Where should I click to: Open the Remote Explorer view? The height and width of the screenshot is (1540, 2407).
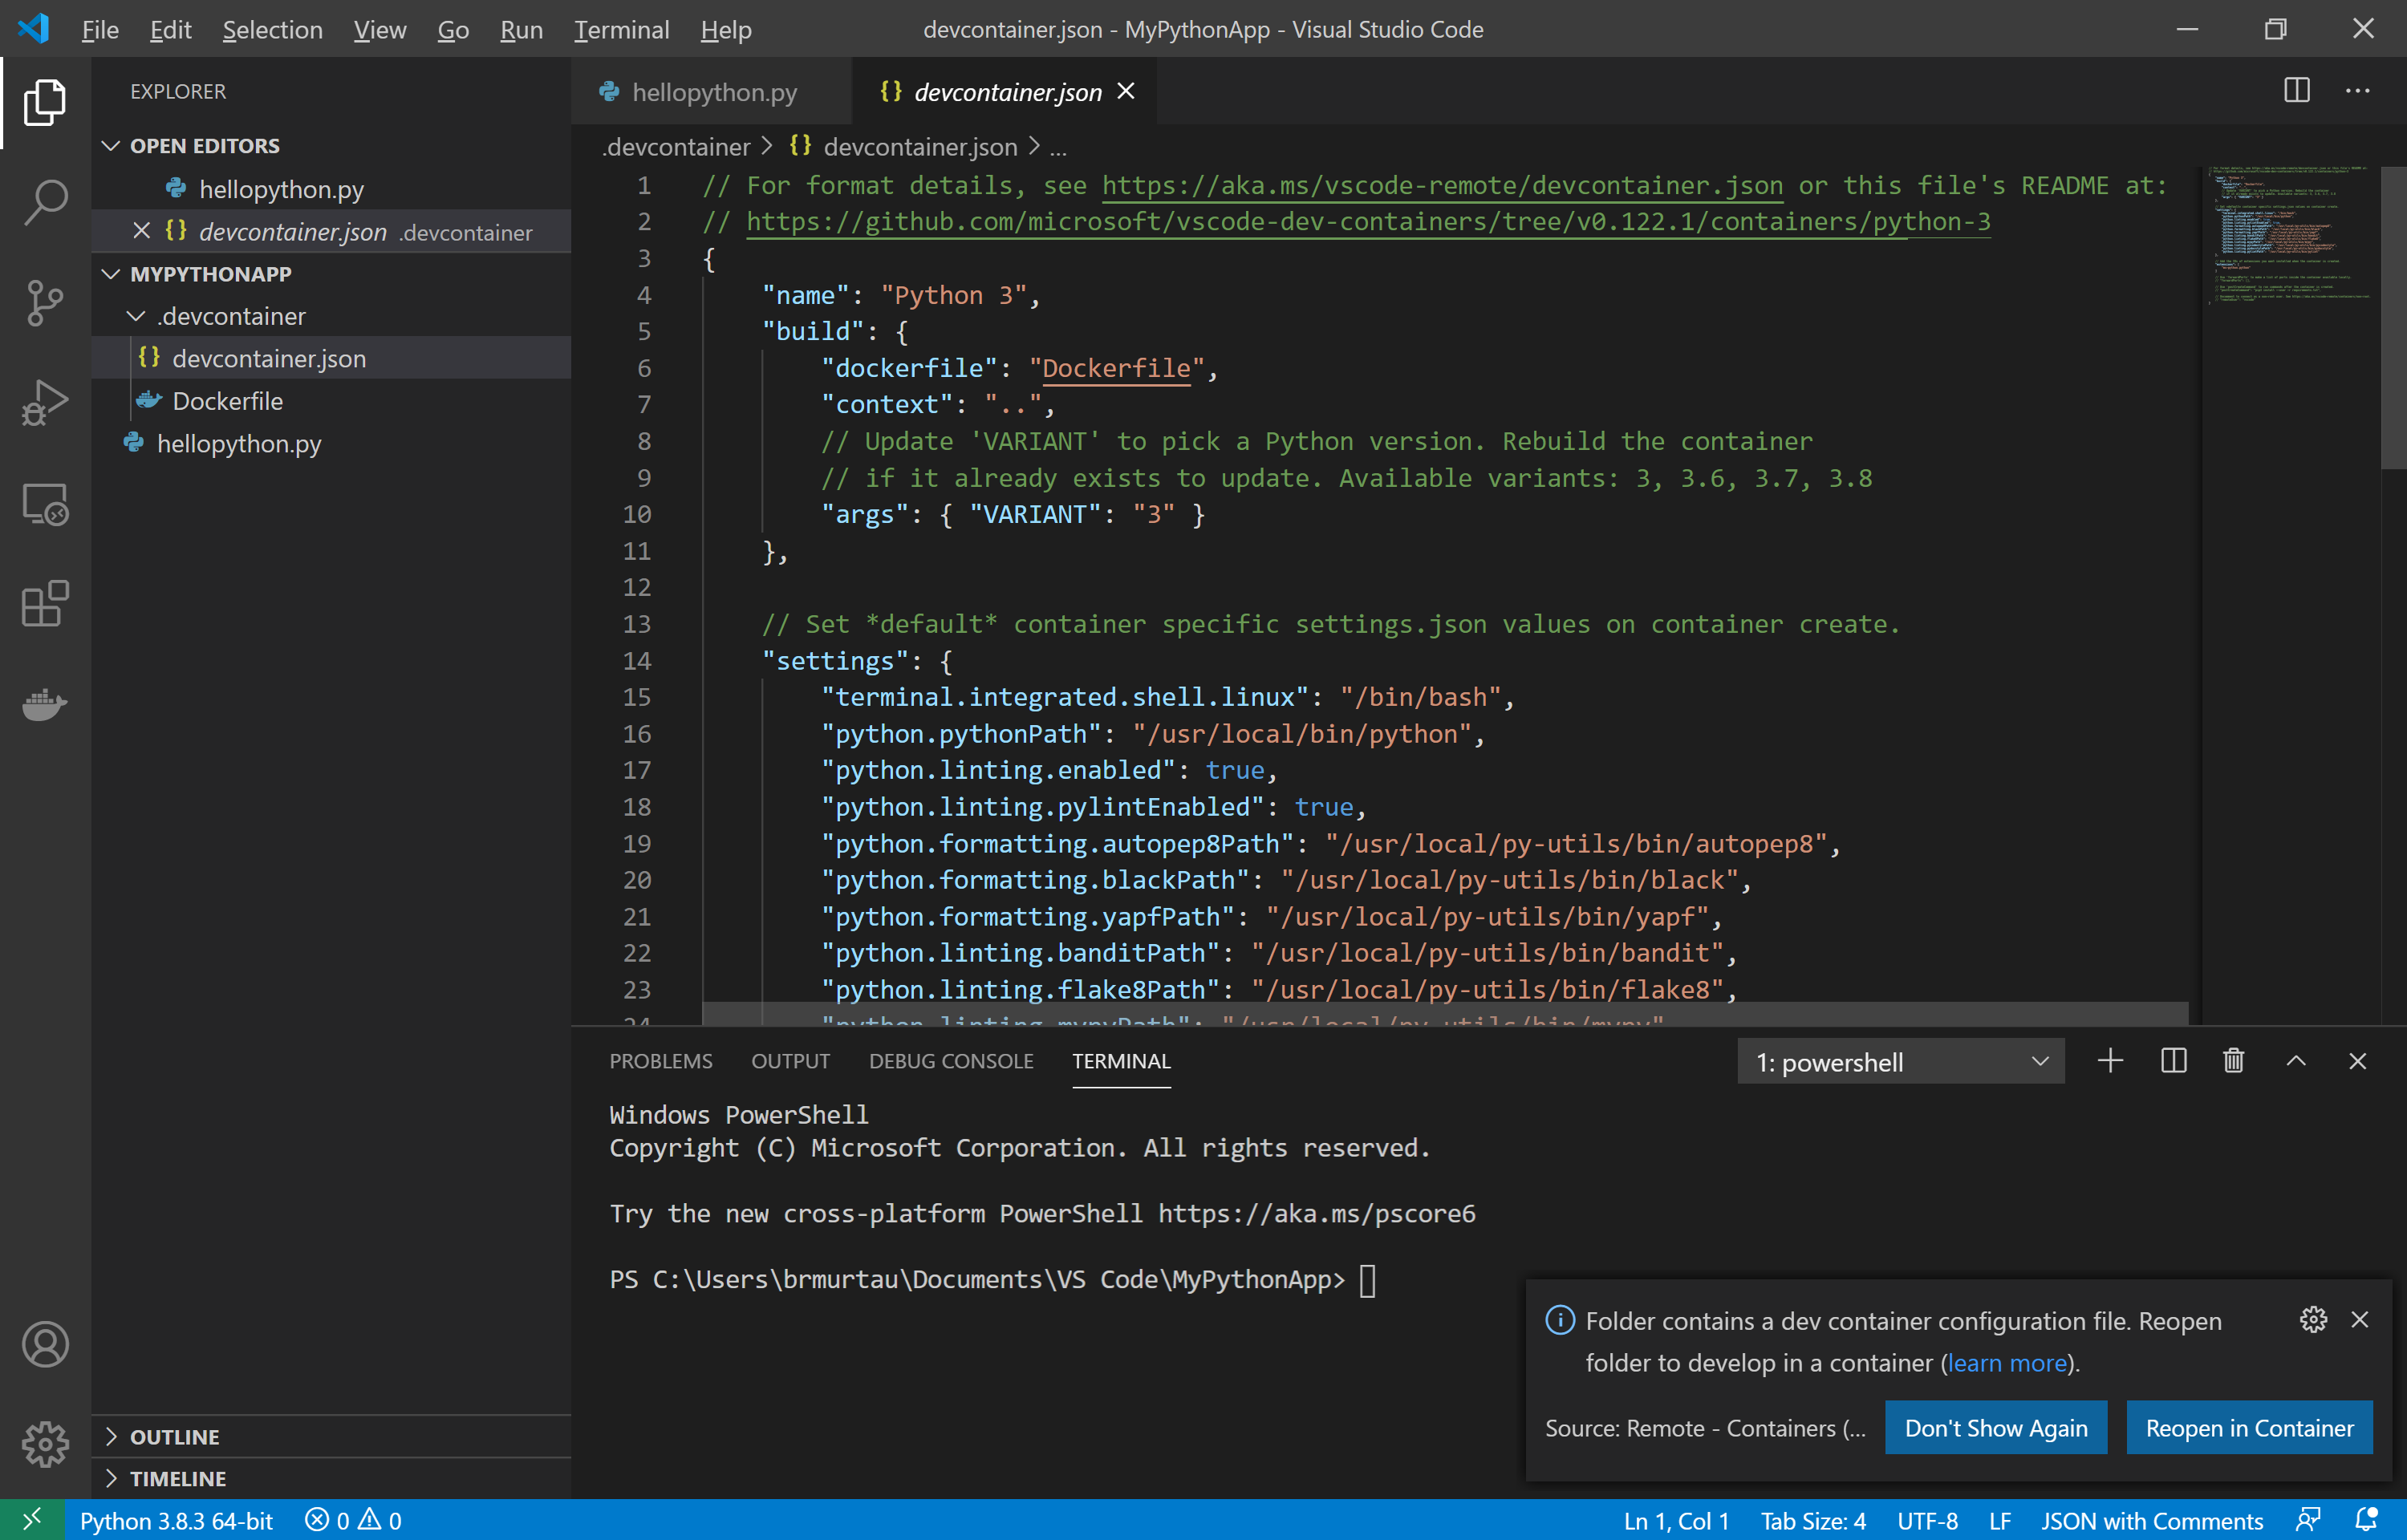coord(44,505)
